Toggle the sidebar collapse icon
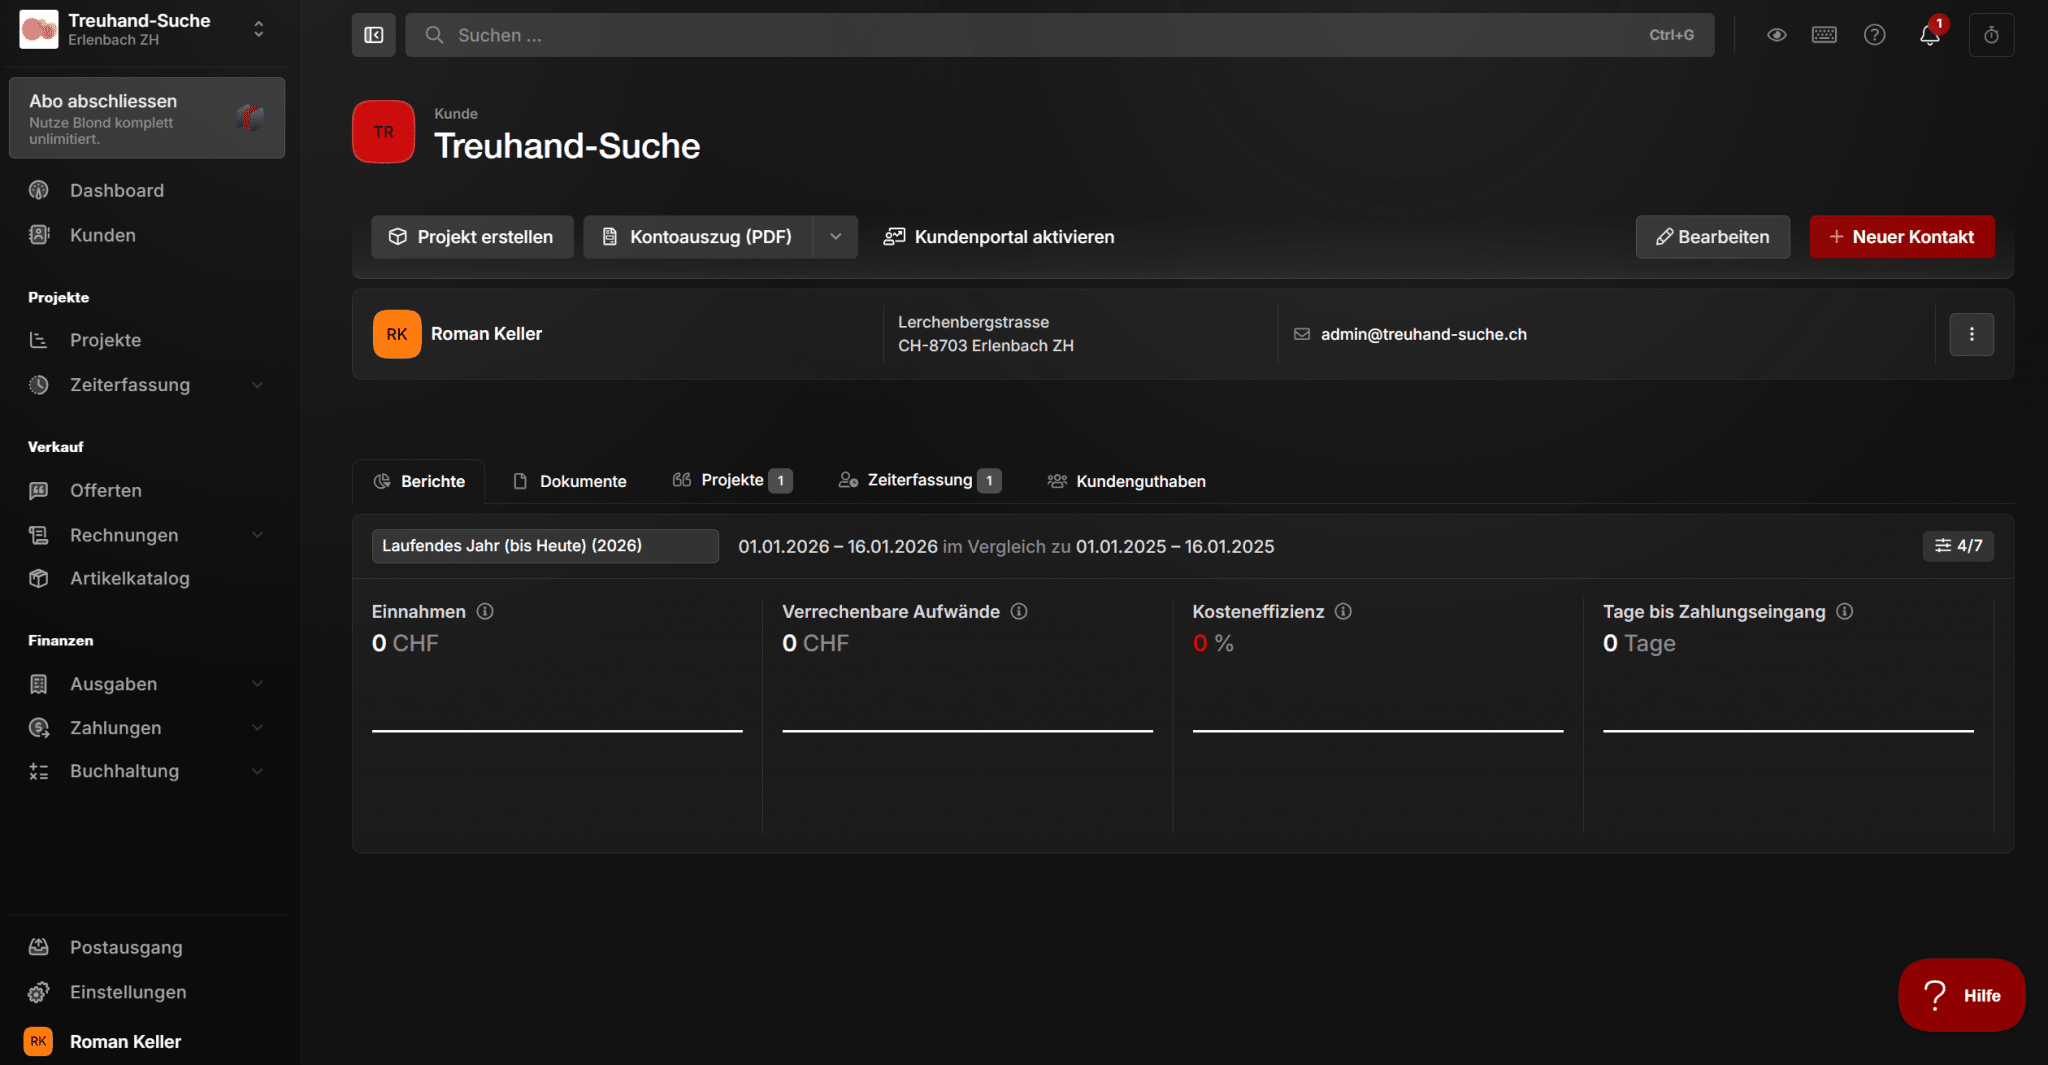This screenshot has height=1065, width=2048. click(x=373, y=35)
